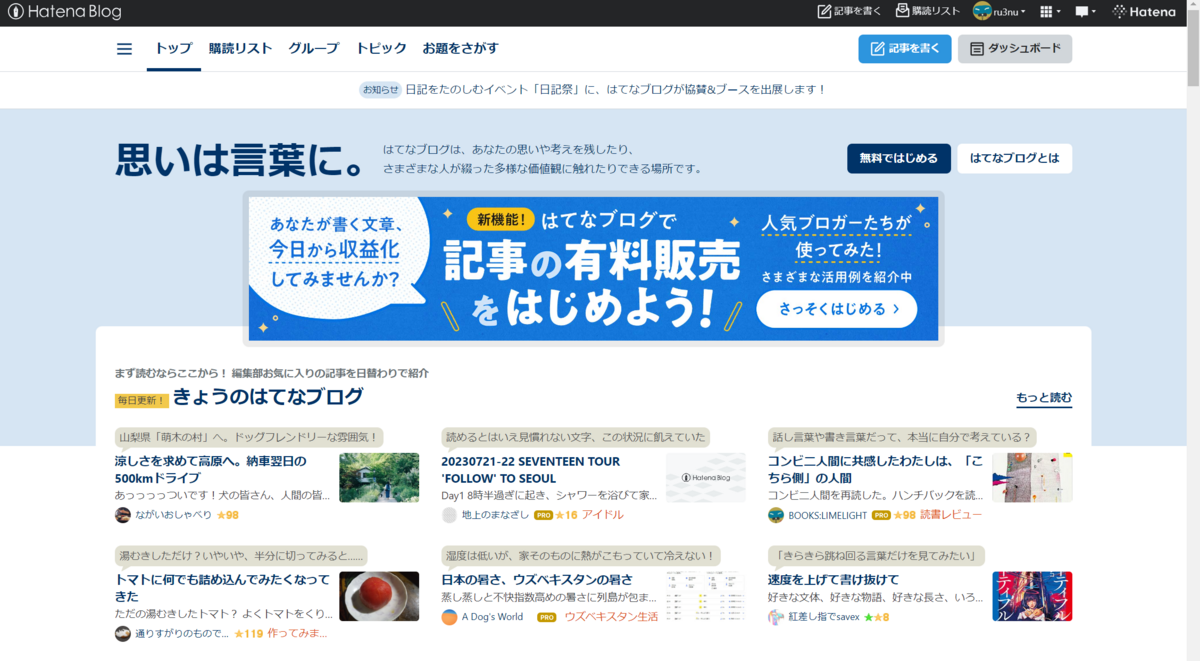Expand the ru3nu user account dropdown
This screenshot has height=661, width=1200.
click(1000, 12)
